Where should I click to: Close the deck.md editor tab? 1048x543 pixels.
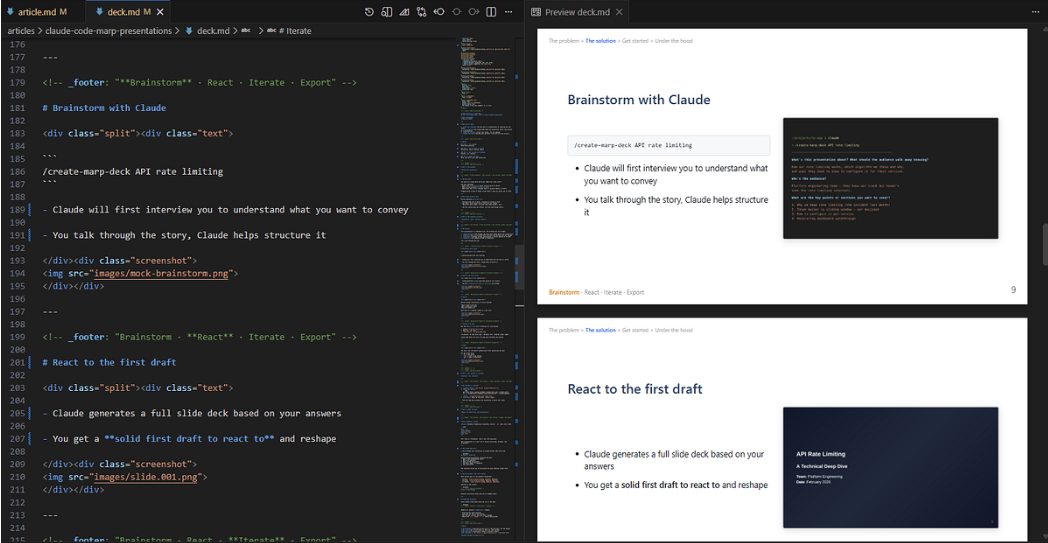pos(161,12)
